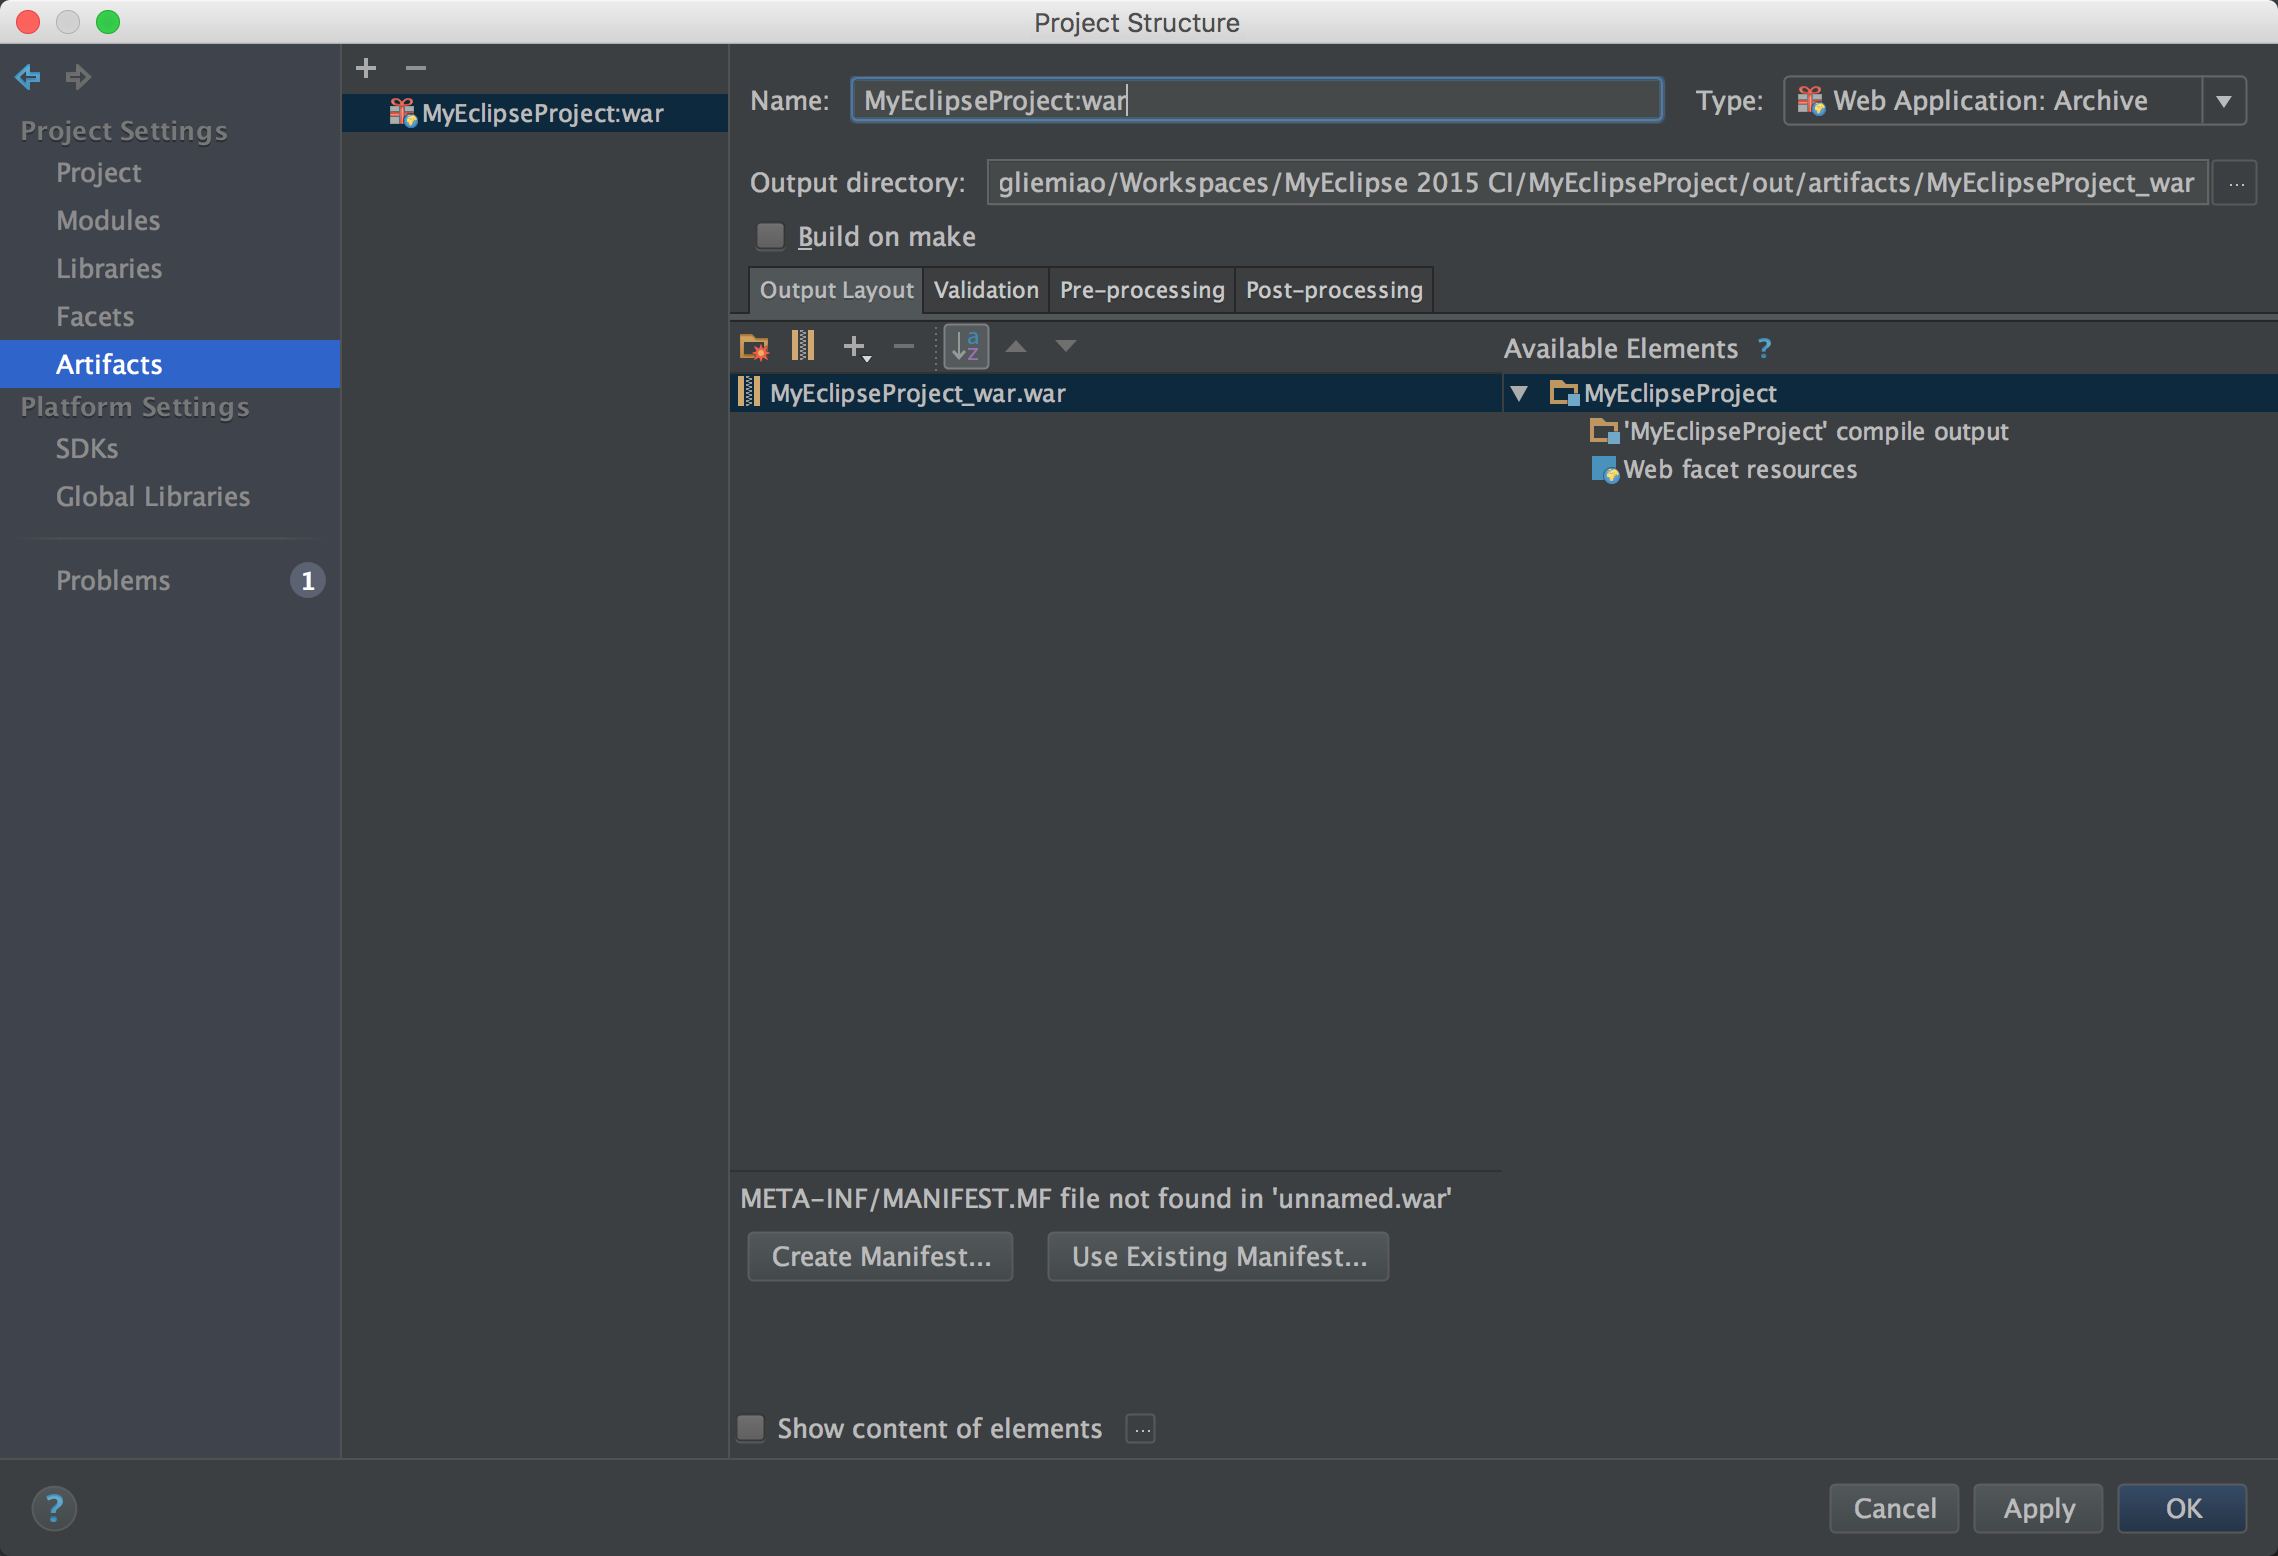Viewport: 2278px width, 1556px height.
Task: Switch to the Validation tab
Action: pos(986,290)
